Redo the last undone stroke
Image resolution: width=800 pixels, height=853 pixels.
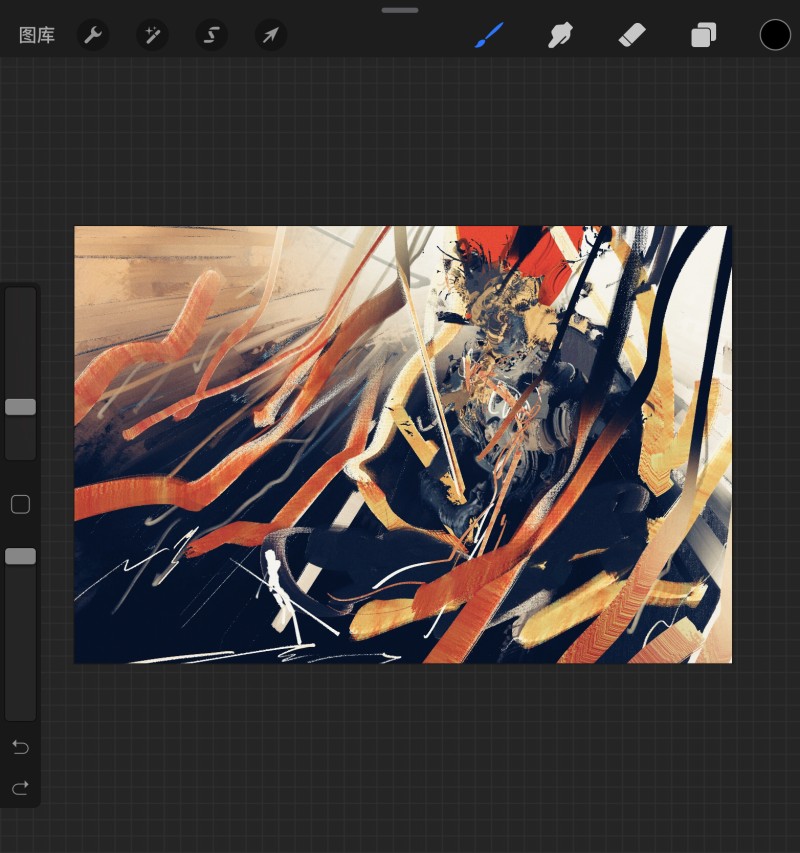pyautogui.click(x=21, y=787)
